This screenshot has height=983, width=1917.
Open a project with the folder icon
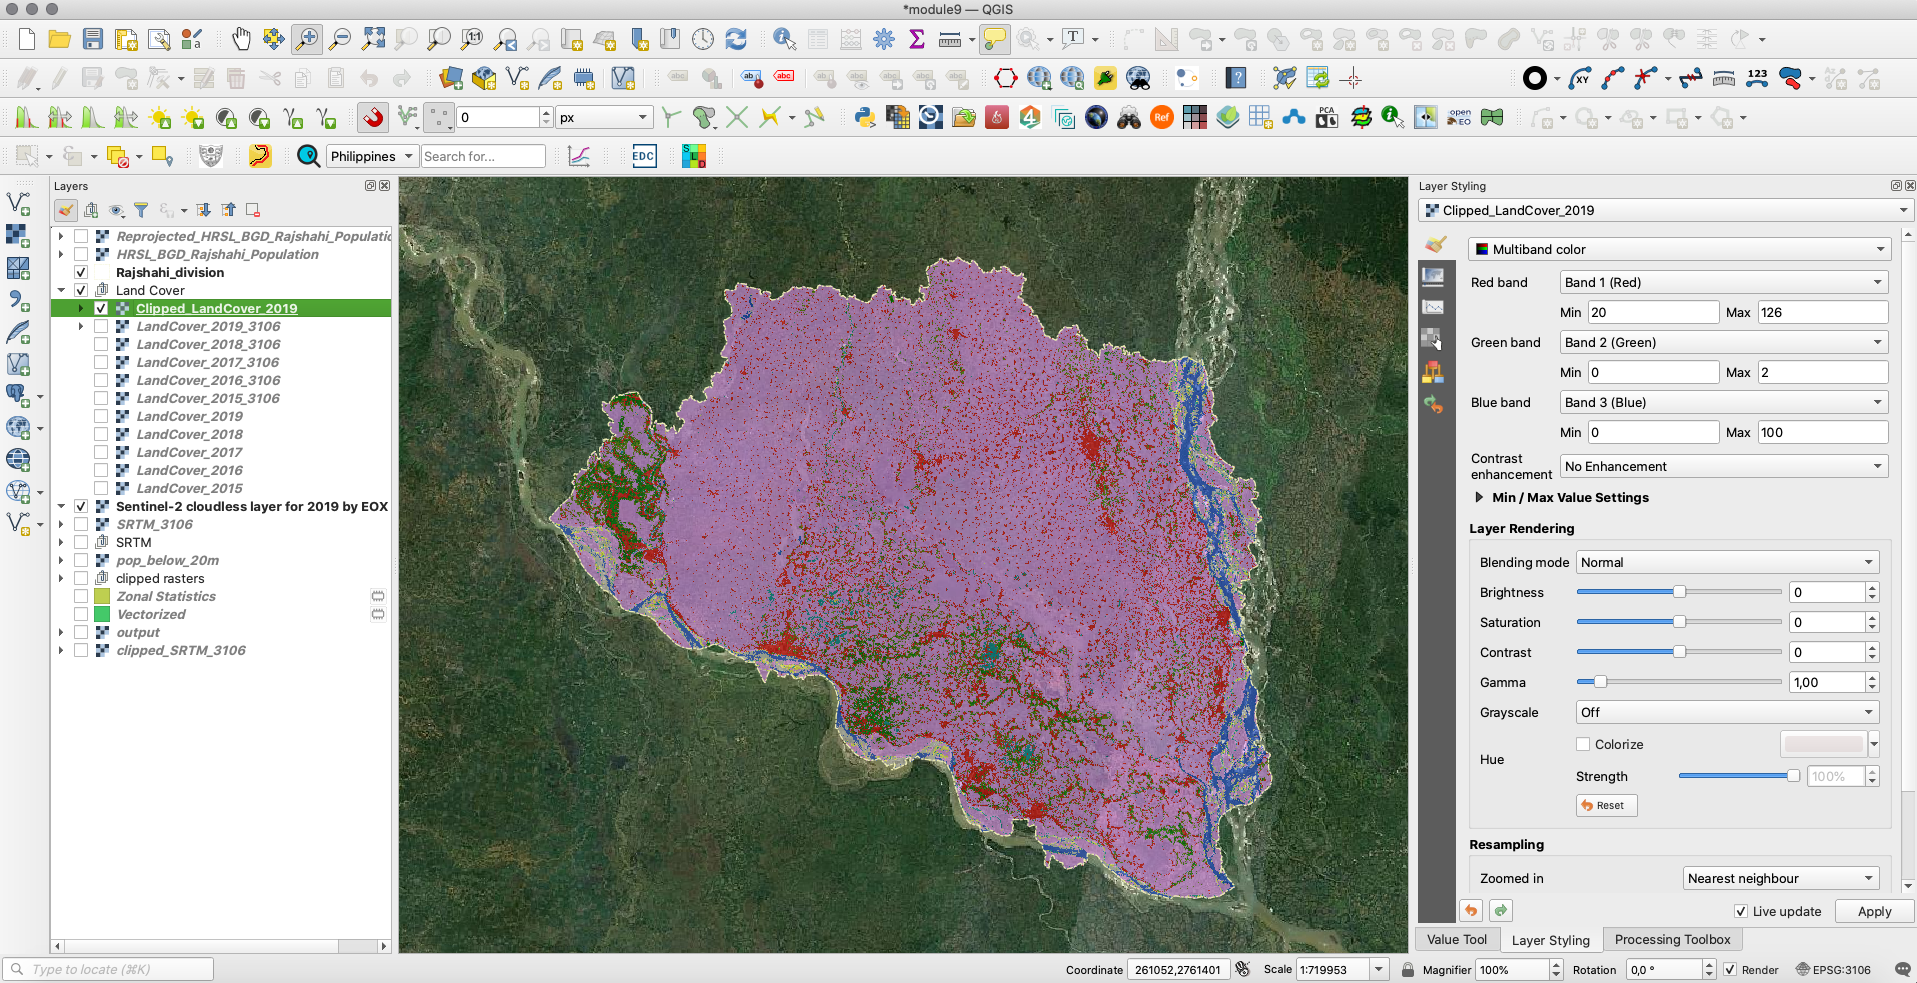click(x=60, y=39)
